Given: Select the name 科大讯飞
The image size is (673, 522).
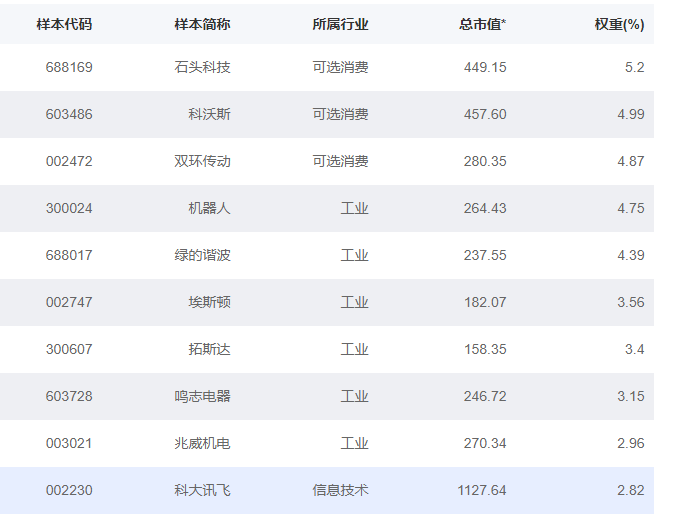Looking at the screenshot, I should click(203, 490).
